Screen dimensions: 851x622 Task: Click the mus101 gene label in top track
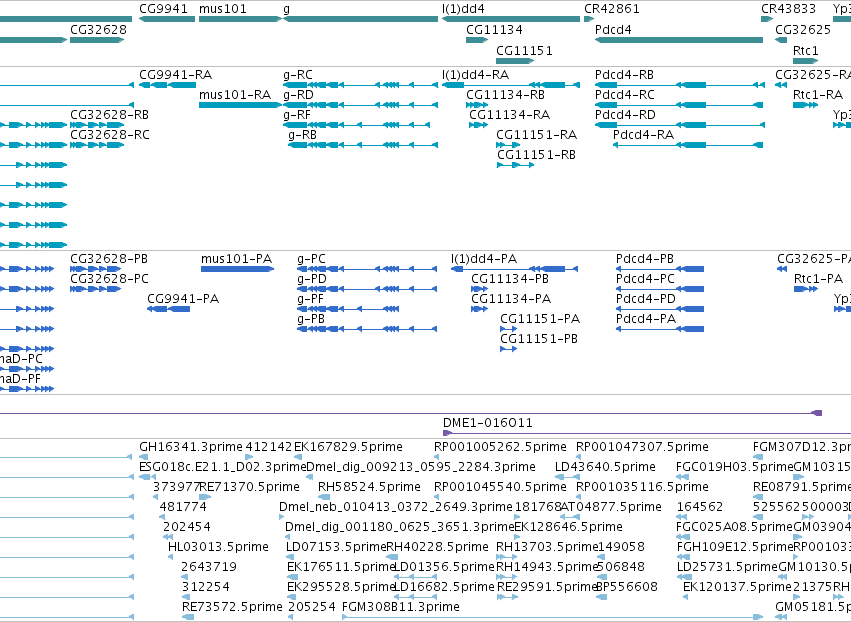pyautogui.click(x=223, y=9)
